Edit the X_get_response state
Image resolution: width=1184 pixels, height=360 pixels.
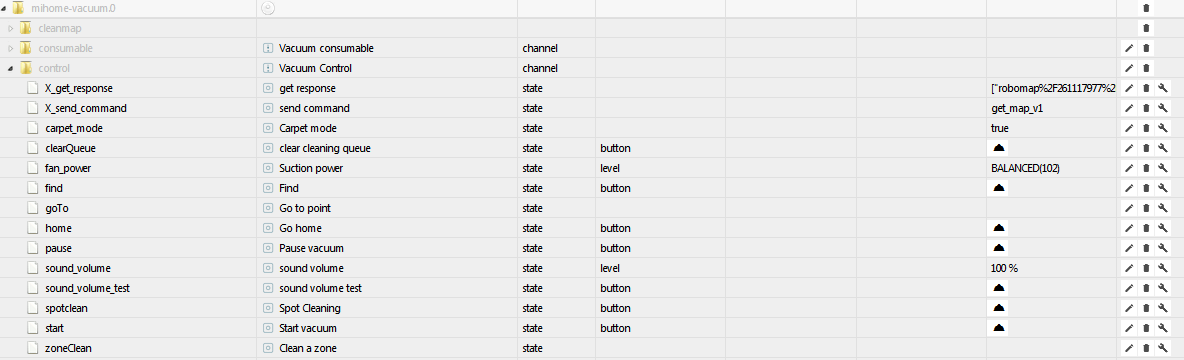(1129, 88)
